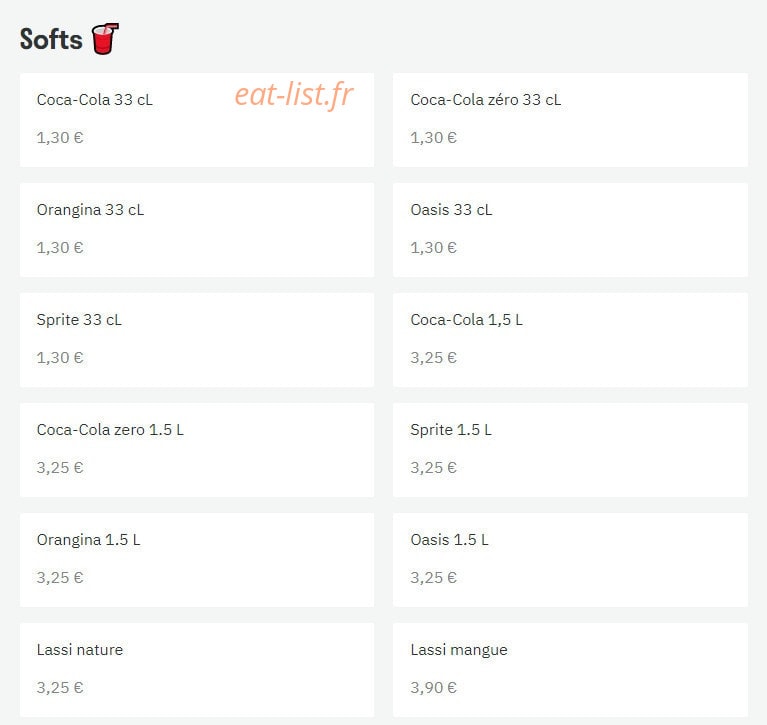Choose Lassi mangue

(x=570, y=670)
